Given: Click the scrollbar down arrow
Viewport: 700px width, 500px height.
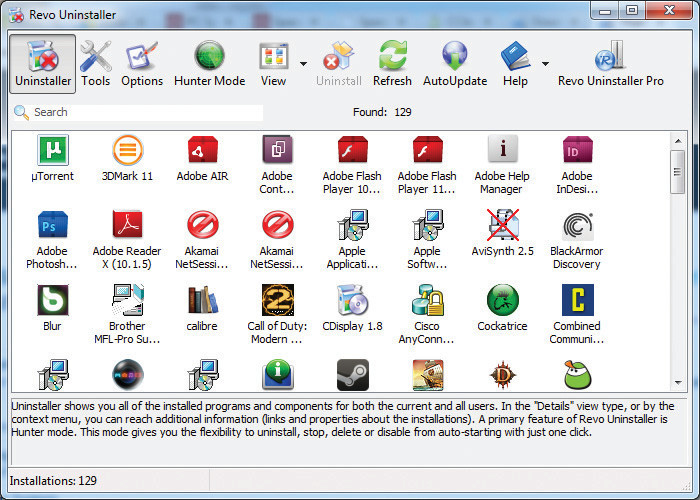Looking at the screenshot, I should point(678,383).
